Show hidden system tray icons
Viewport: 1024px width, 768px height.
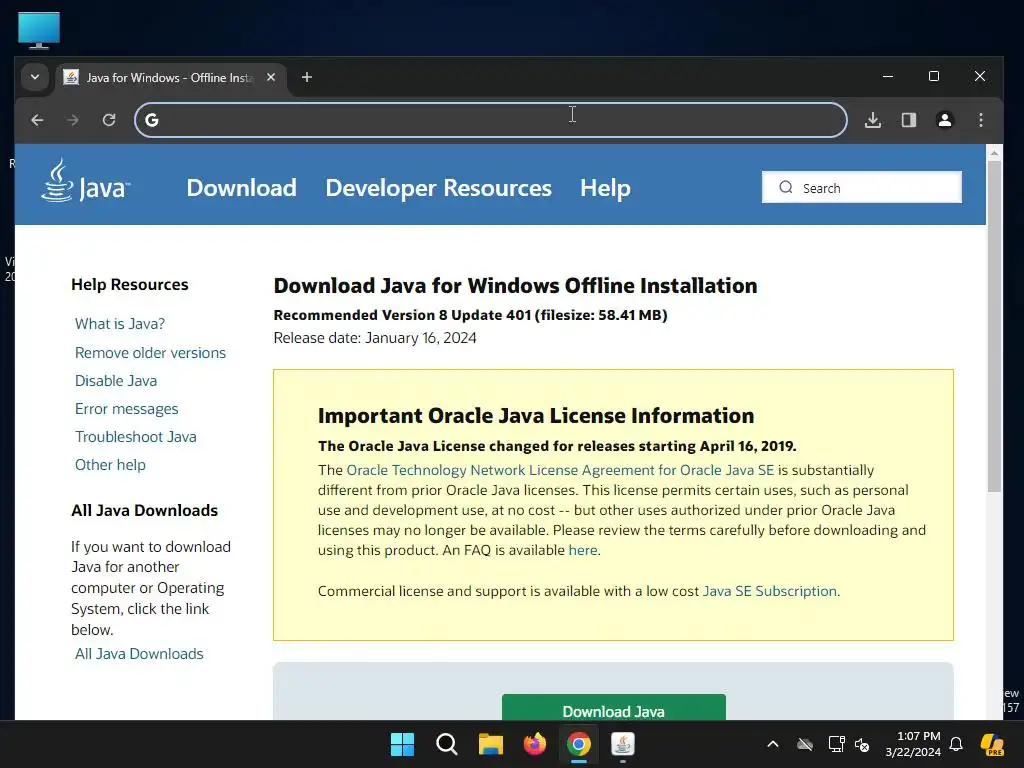[x=773, y=744]
